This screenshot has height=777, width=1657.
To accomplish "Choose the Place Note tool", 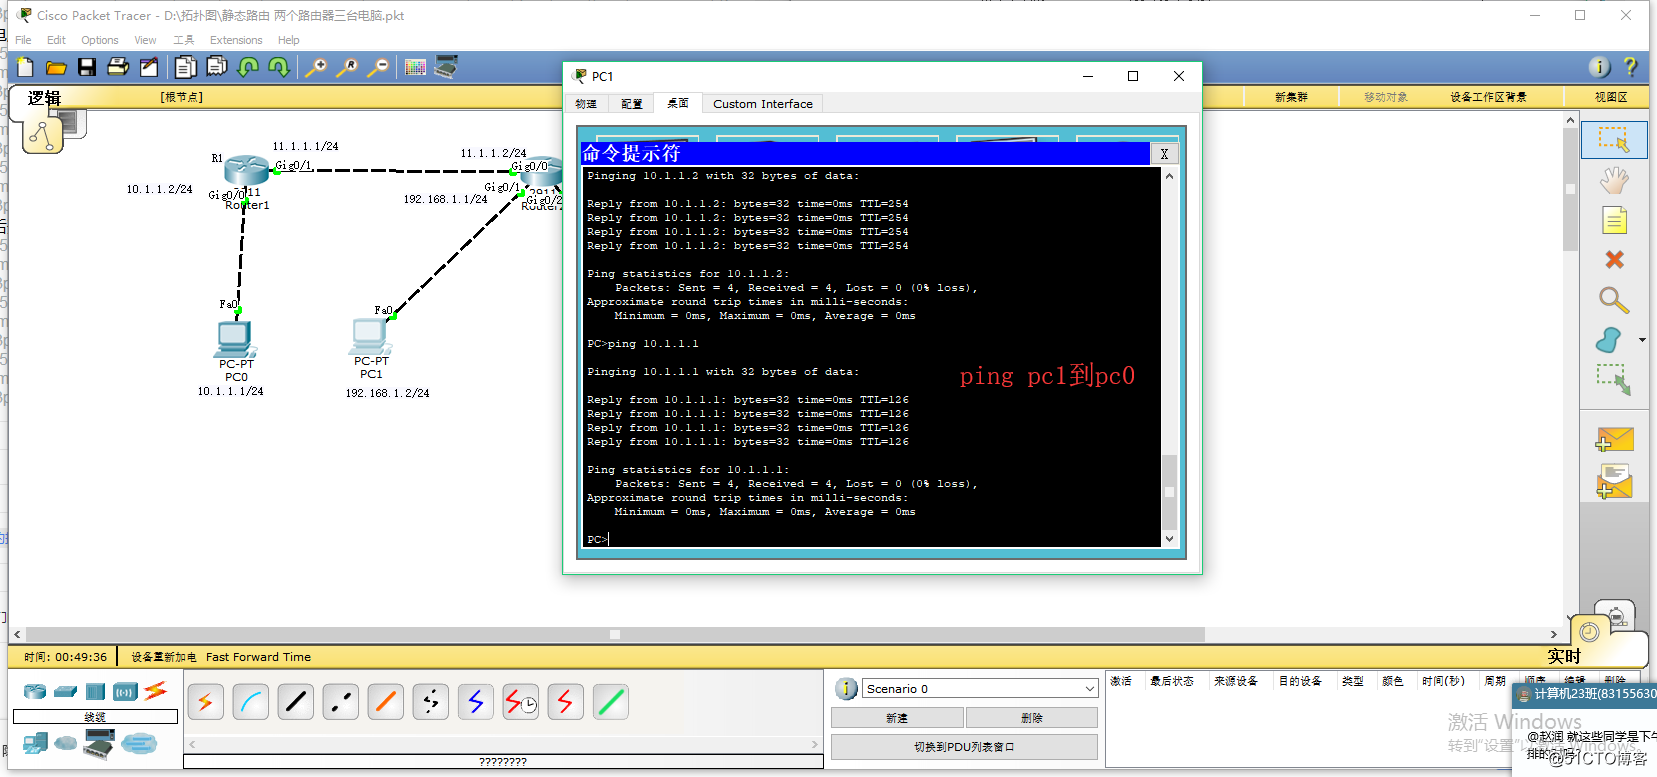I will click(1614, 220).
